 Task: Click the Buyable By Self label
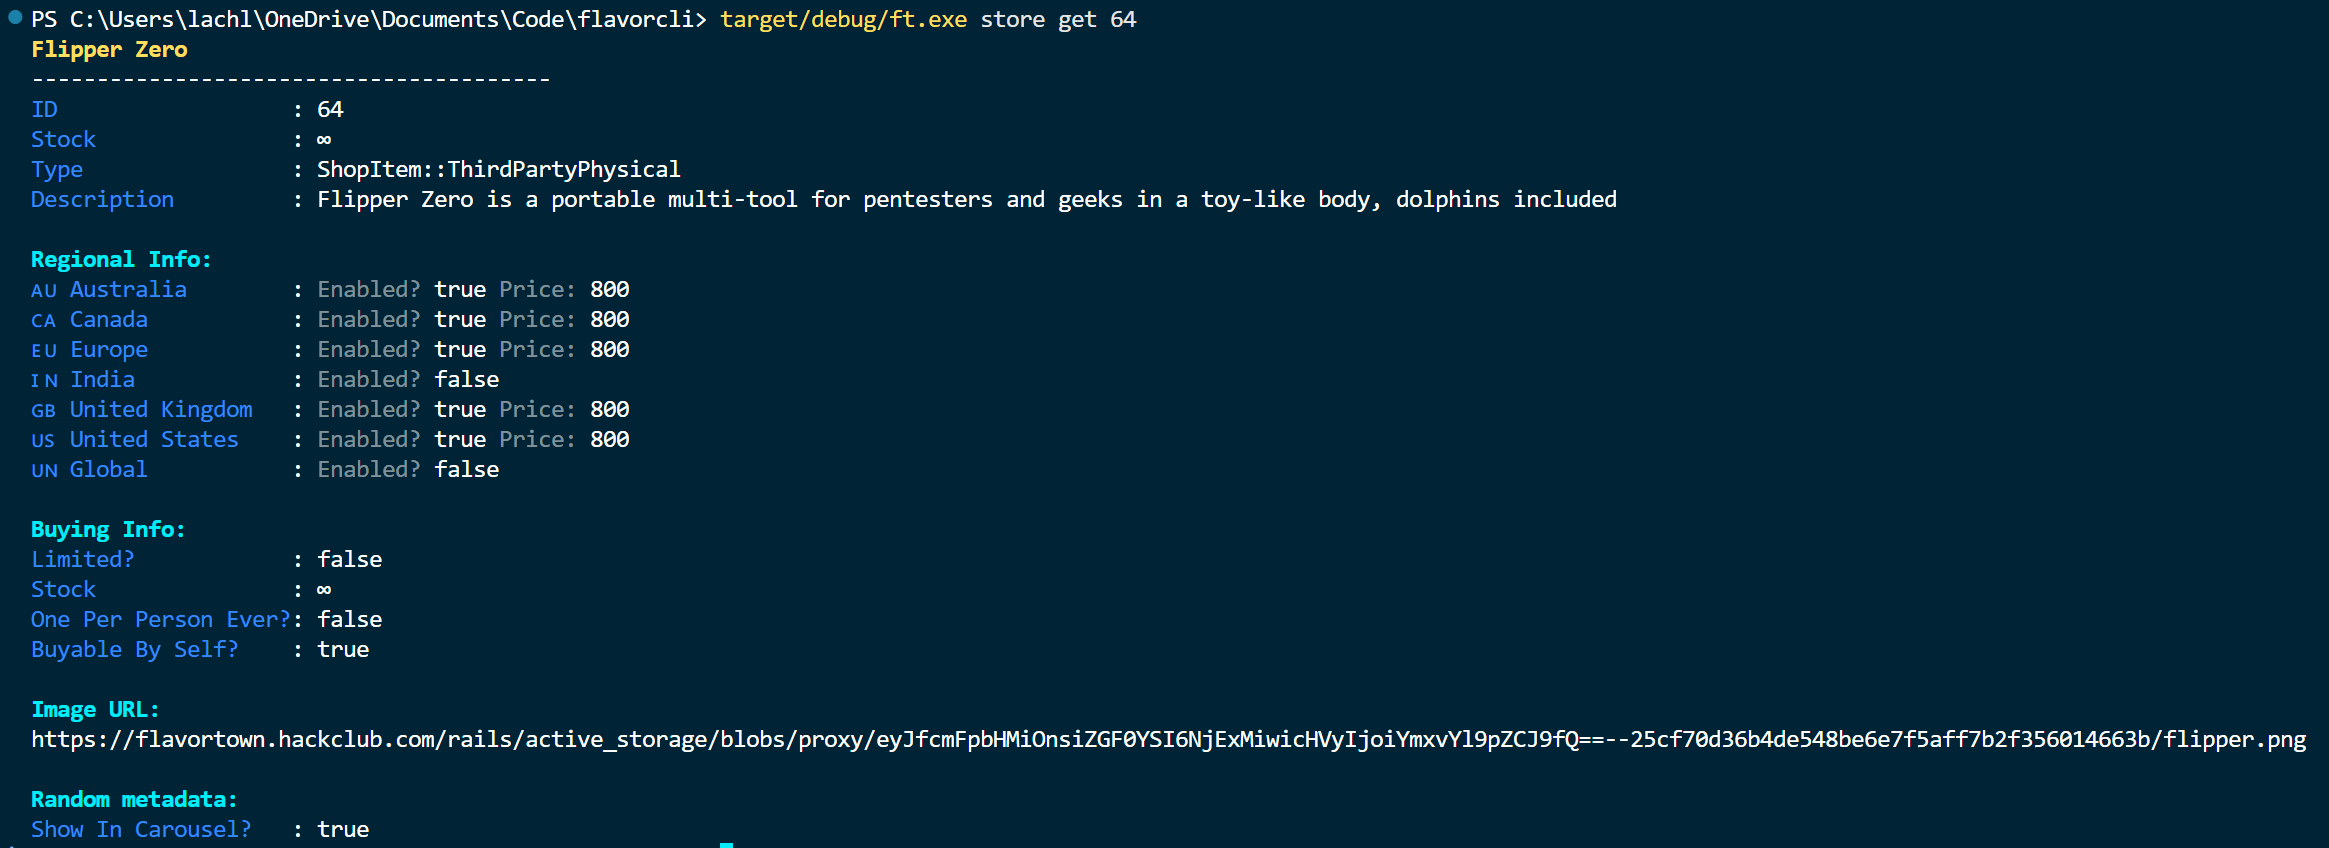click(x=134, y=650)
